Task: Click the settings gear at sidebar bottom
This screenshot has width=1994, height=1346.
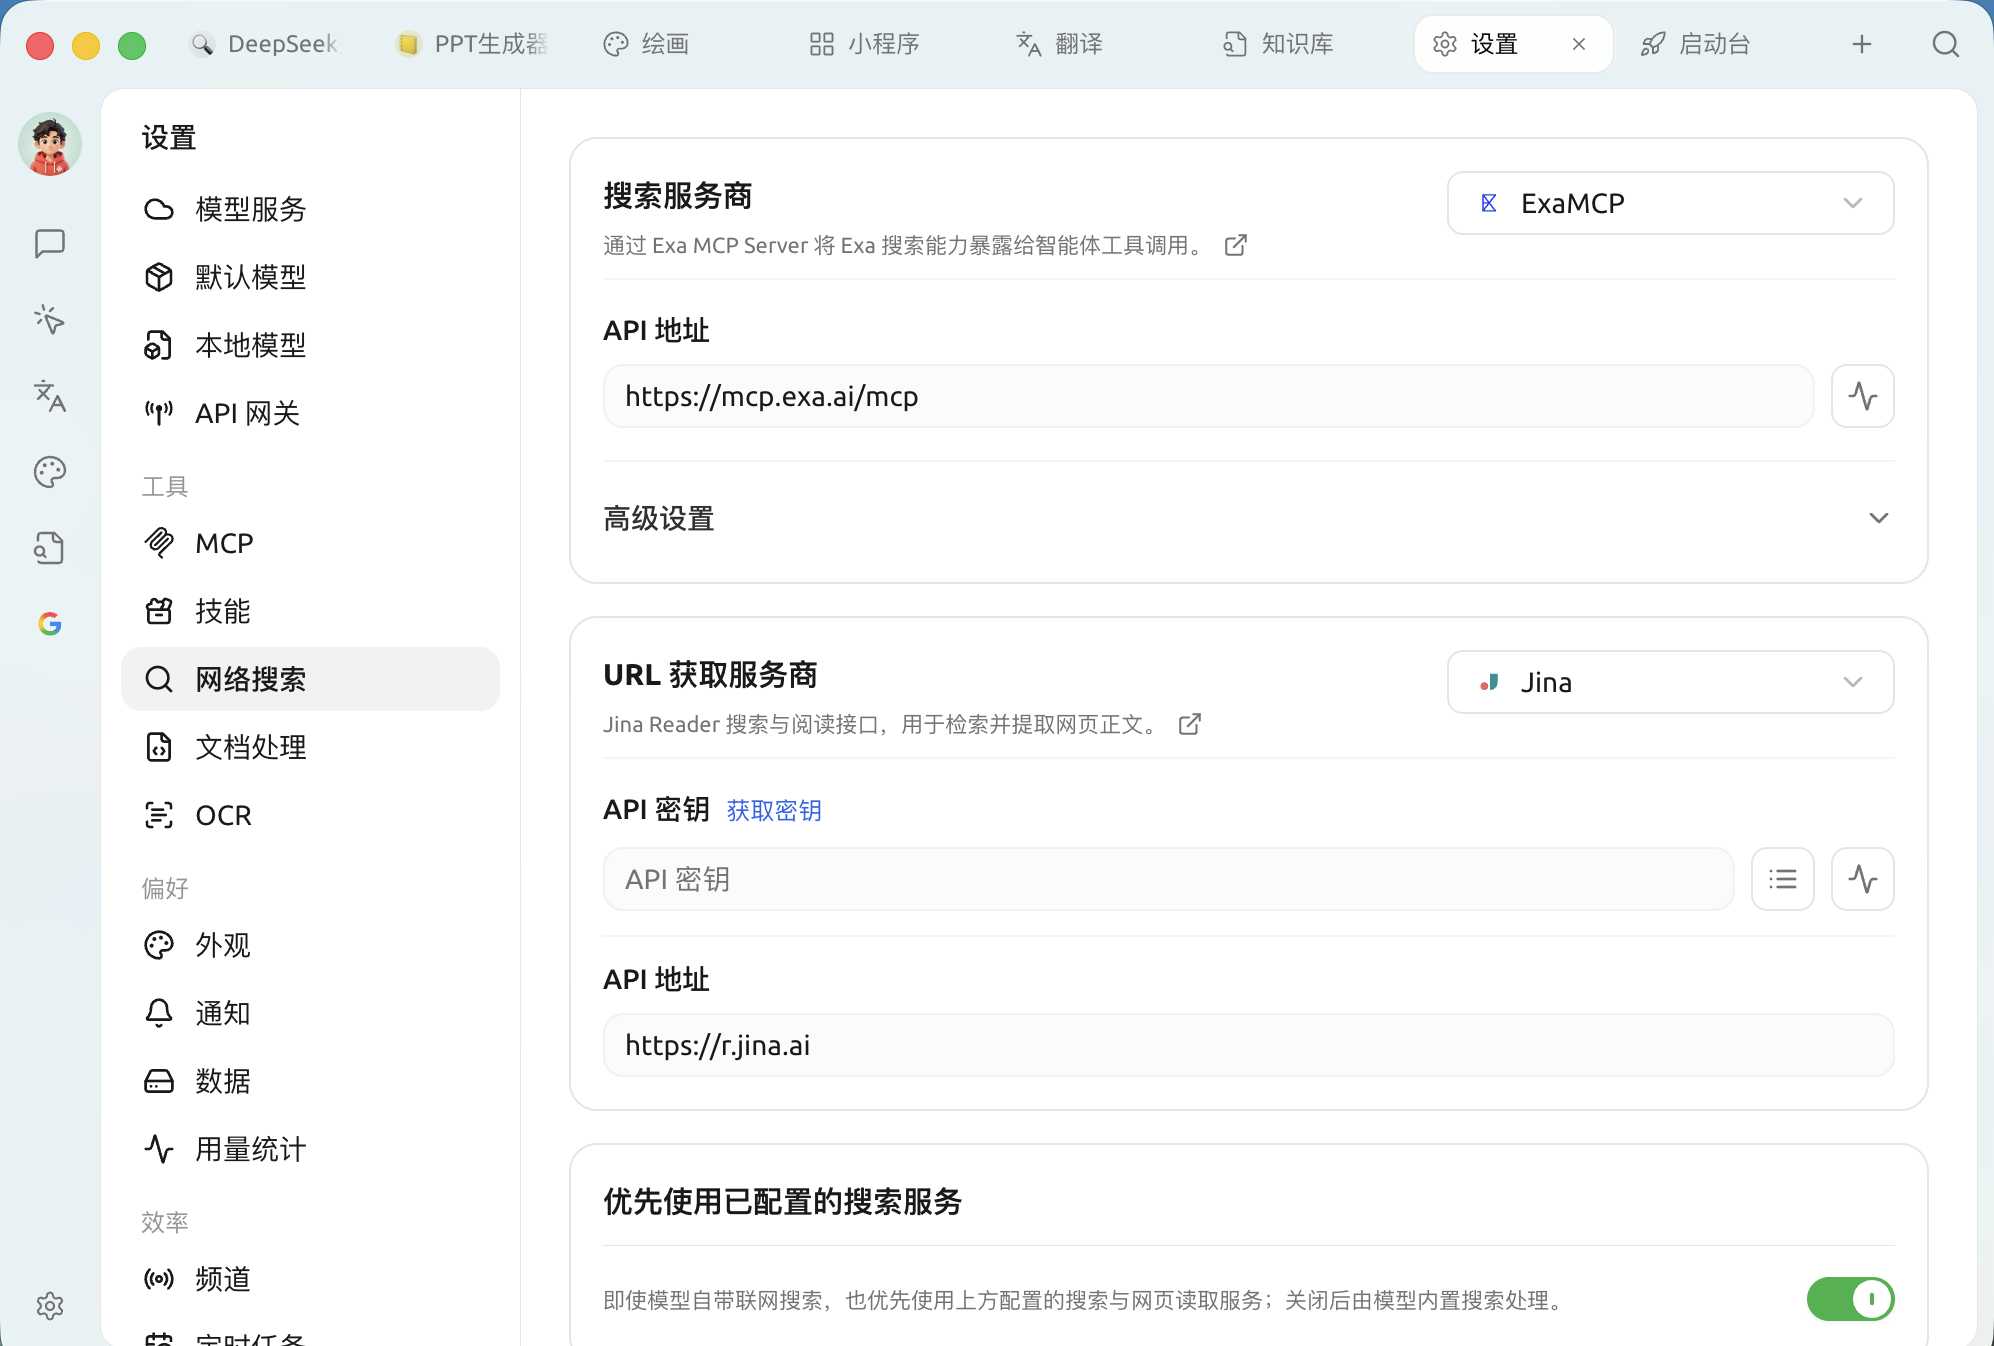Action: [50, 1305]
